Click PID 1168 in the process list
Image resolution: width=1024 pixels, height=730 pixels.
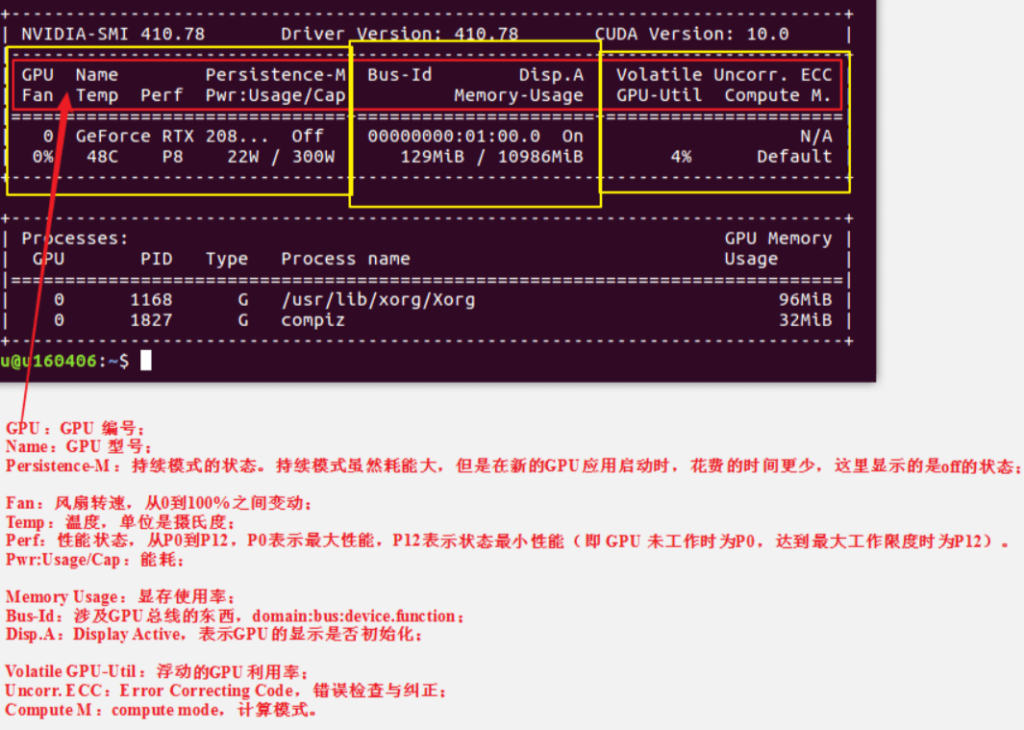151,300
